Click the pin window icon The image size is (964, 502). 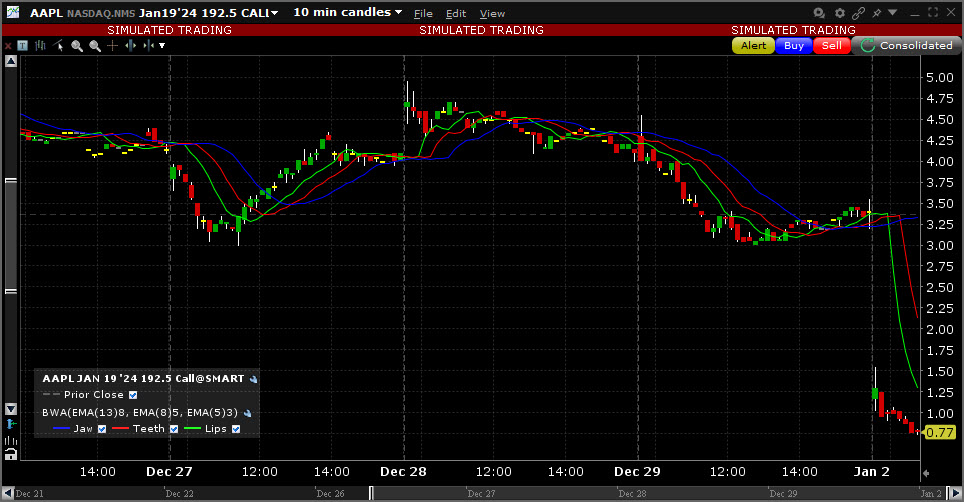tap(877, 12)
